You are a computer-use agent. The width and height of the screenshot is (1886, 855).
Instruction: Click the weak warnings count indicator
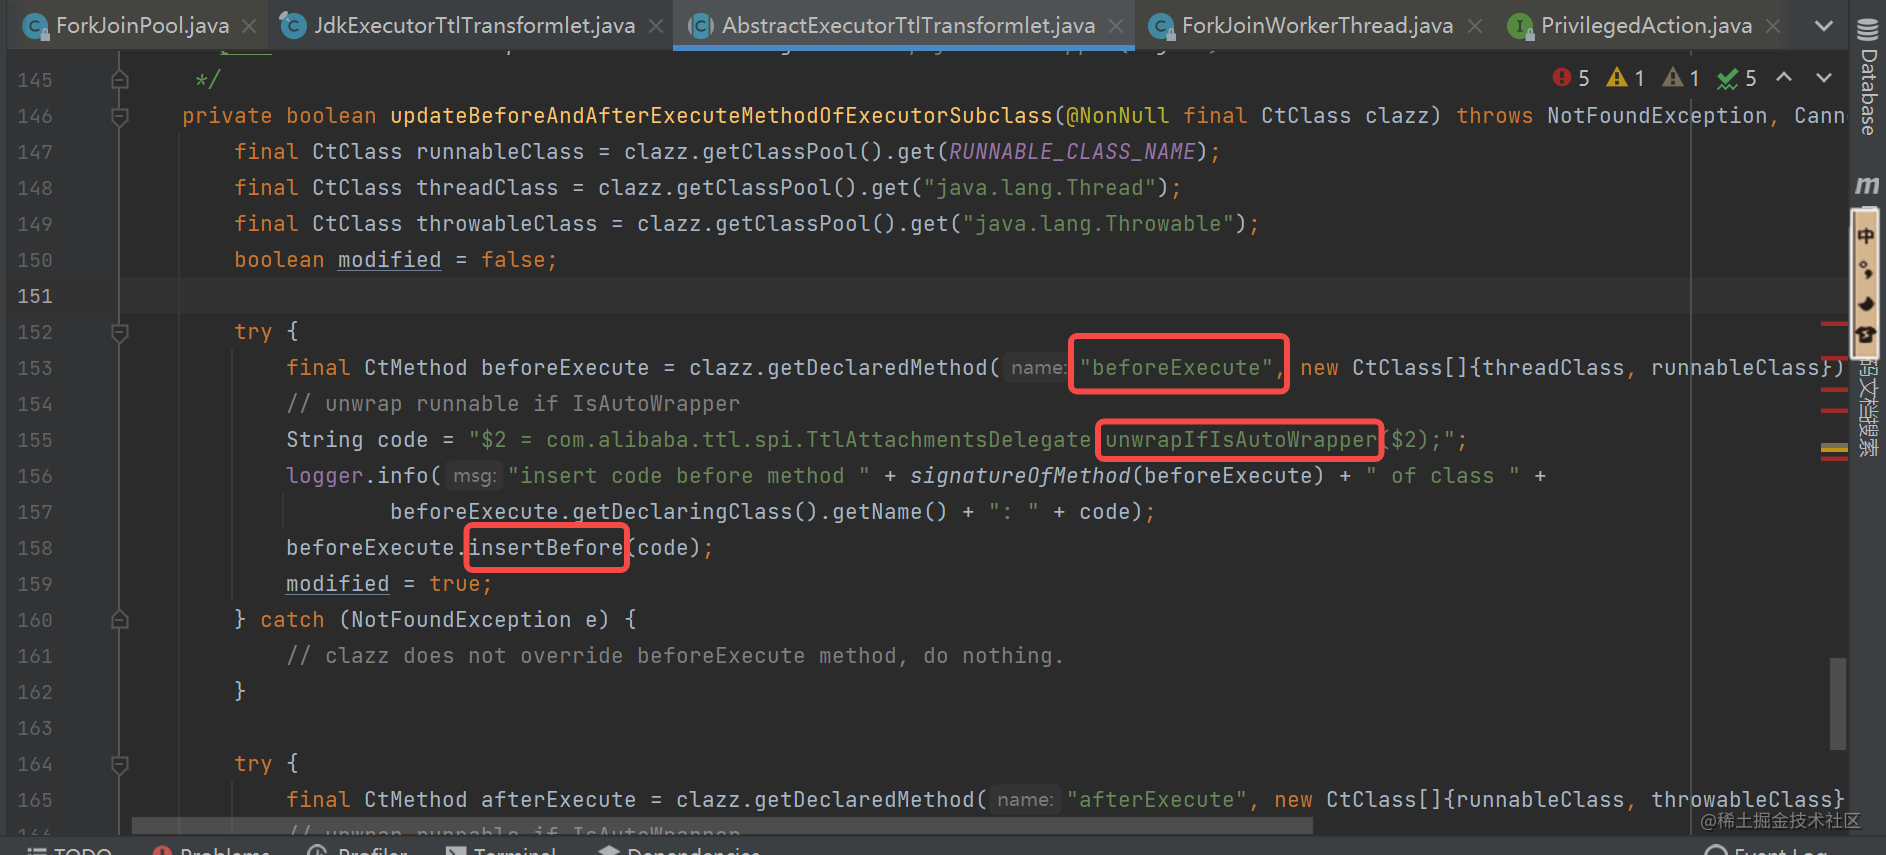coord(1681,78)
